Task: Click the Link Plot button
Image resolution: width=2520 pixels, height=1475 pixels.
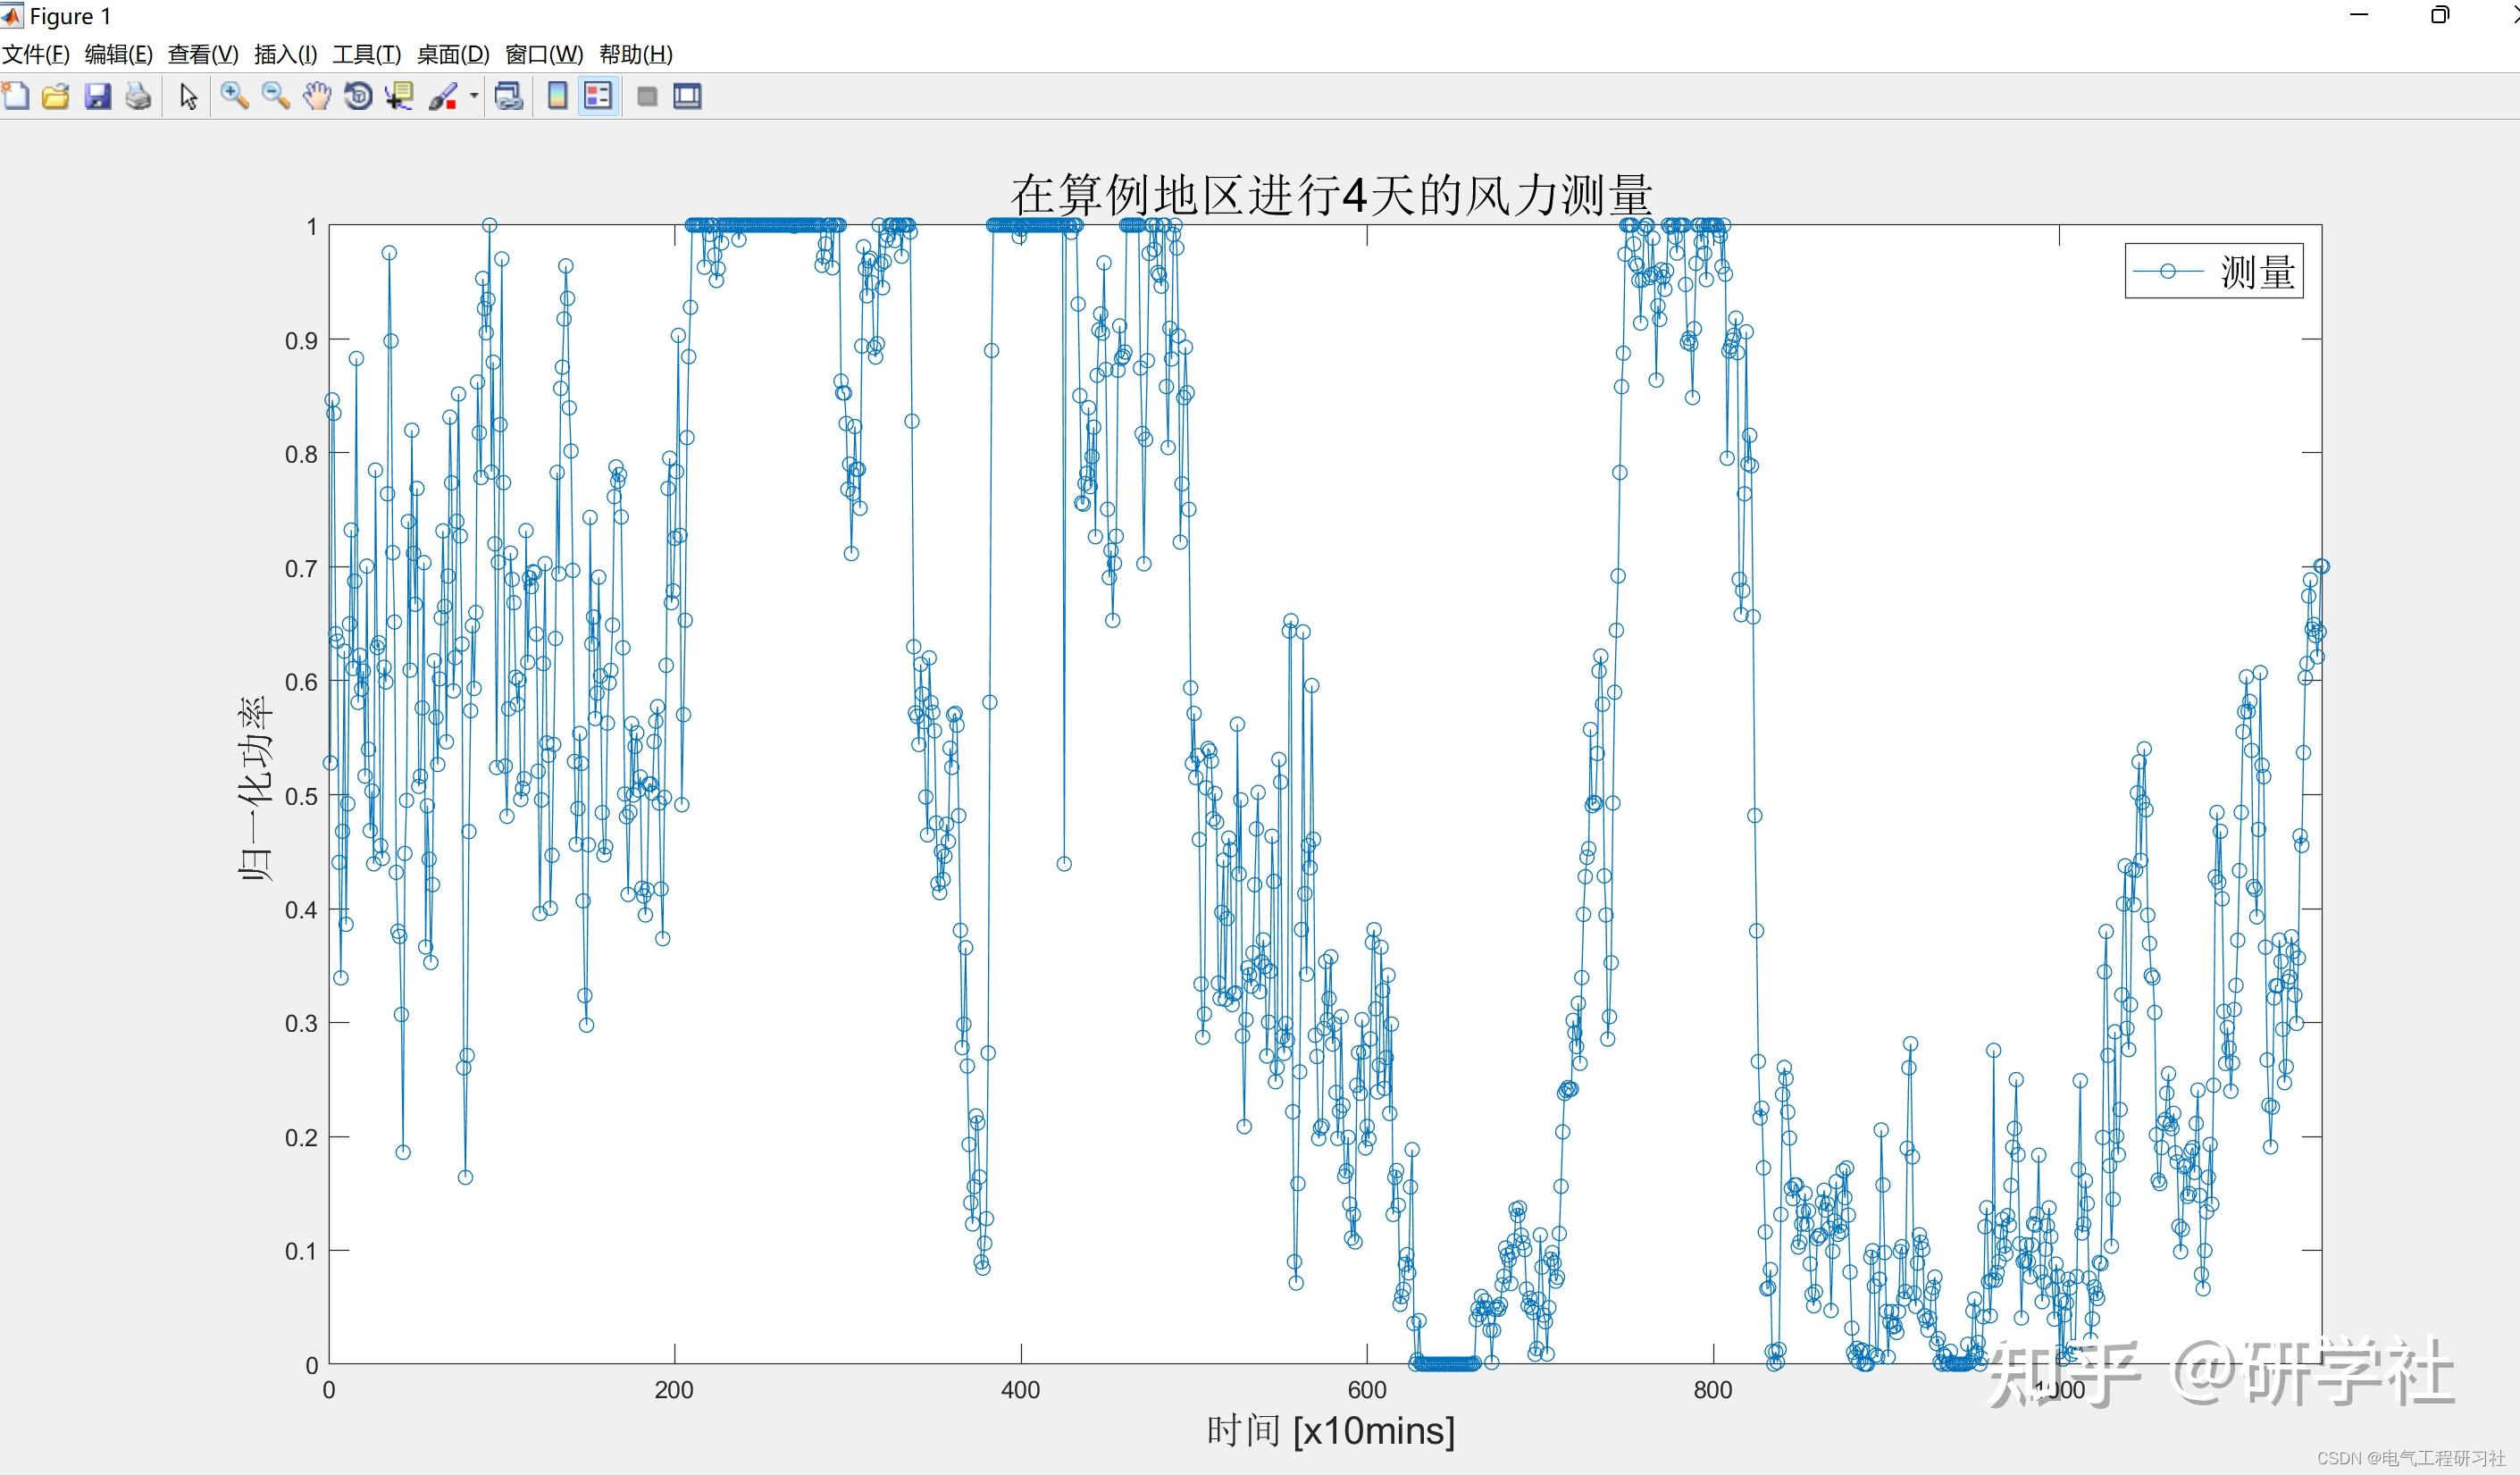Action: [509, 96]
